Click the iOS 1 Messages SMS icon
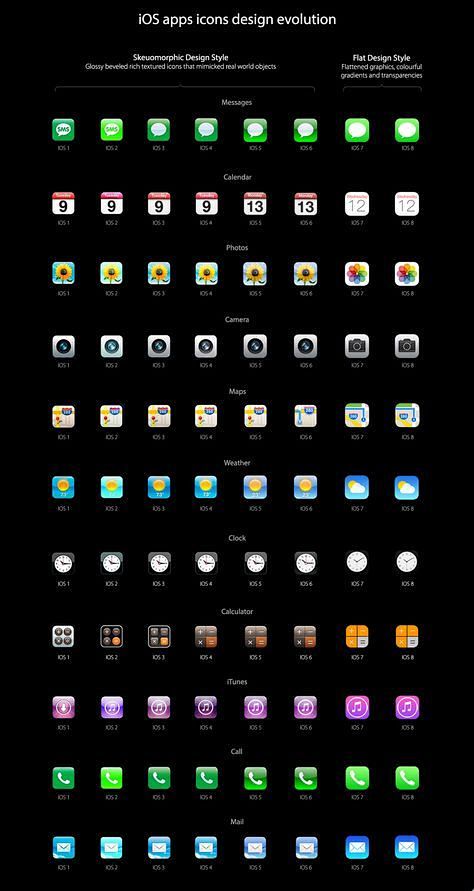The height and width of the screenshot is (891, 474). (x=63, y=130)
